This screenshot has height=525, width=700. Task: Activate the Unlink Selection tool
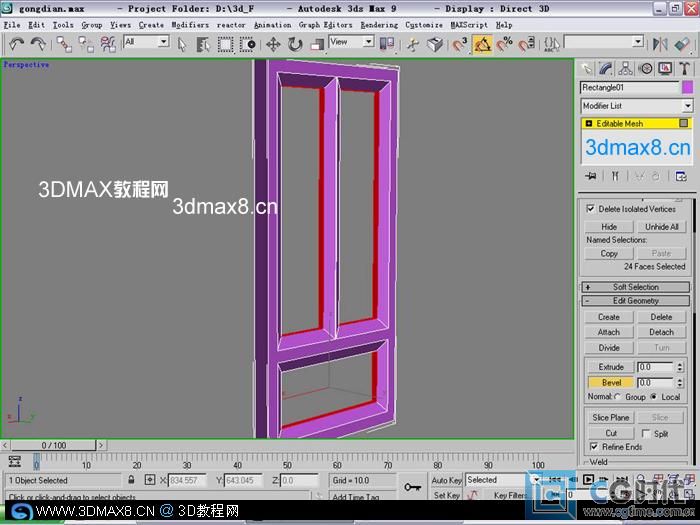(86, 44)
